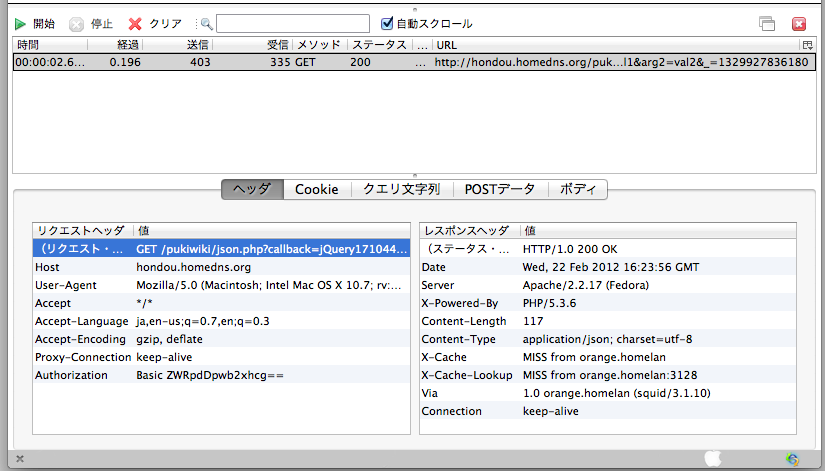Click the red close panel icon
The width and height of the screenshot is (825, 471).
(x=799, y=23)
